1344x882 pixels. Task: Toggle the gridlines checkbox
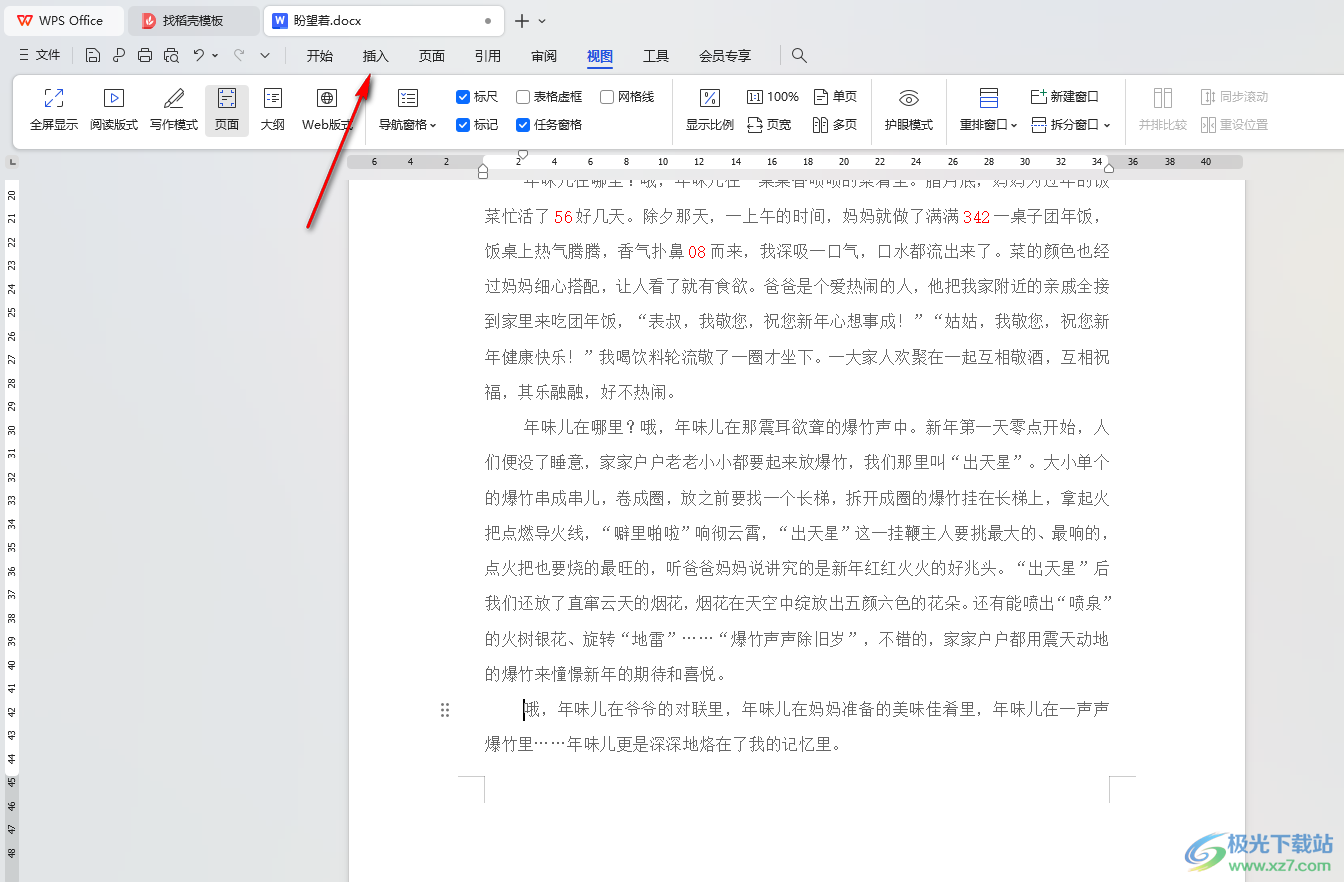coord(607,97)
